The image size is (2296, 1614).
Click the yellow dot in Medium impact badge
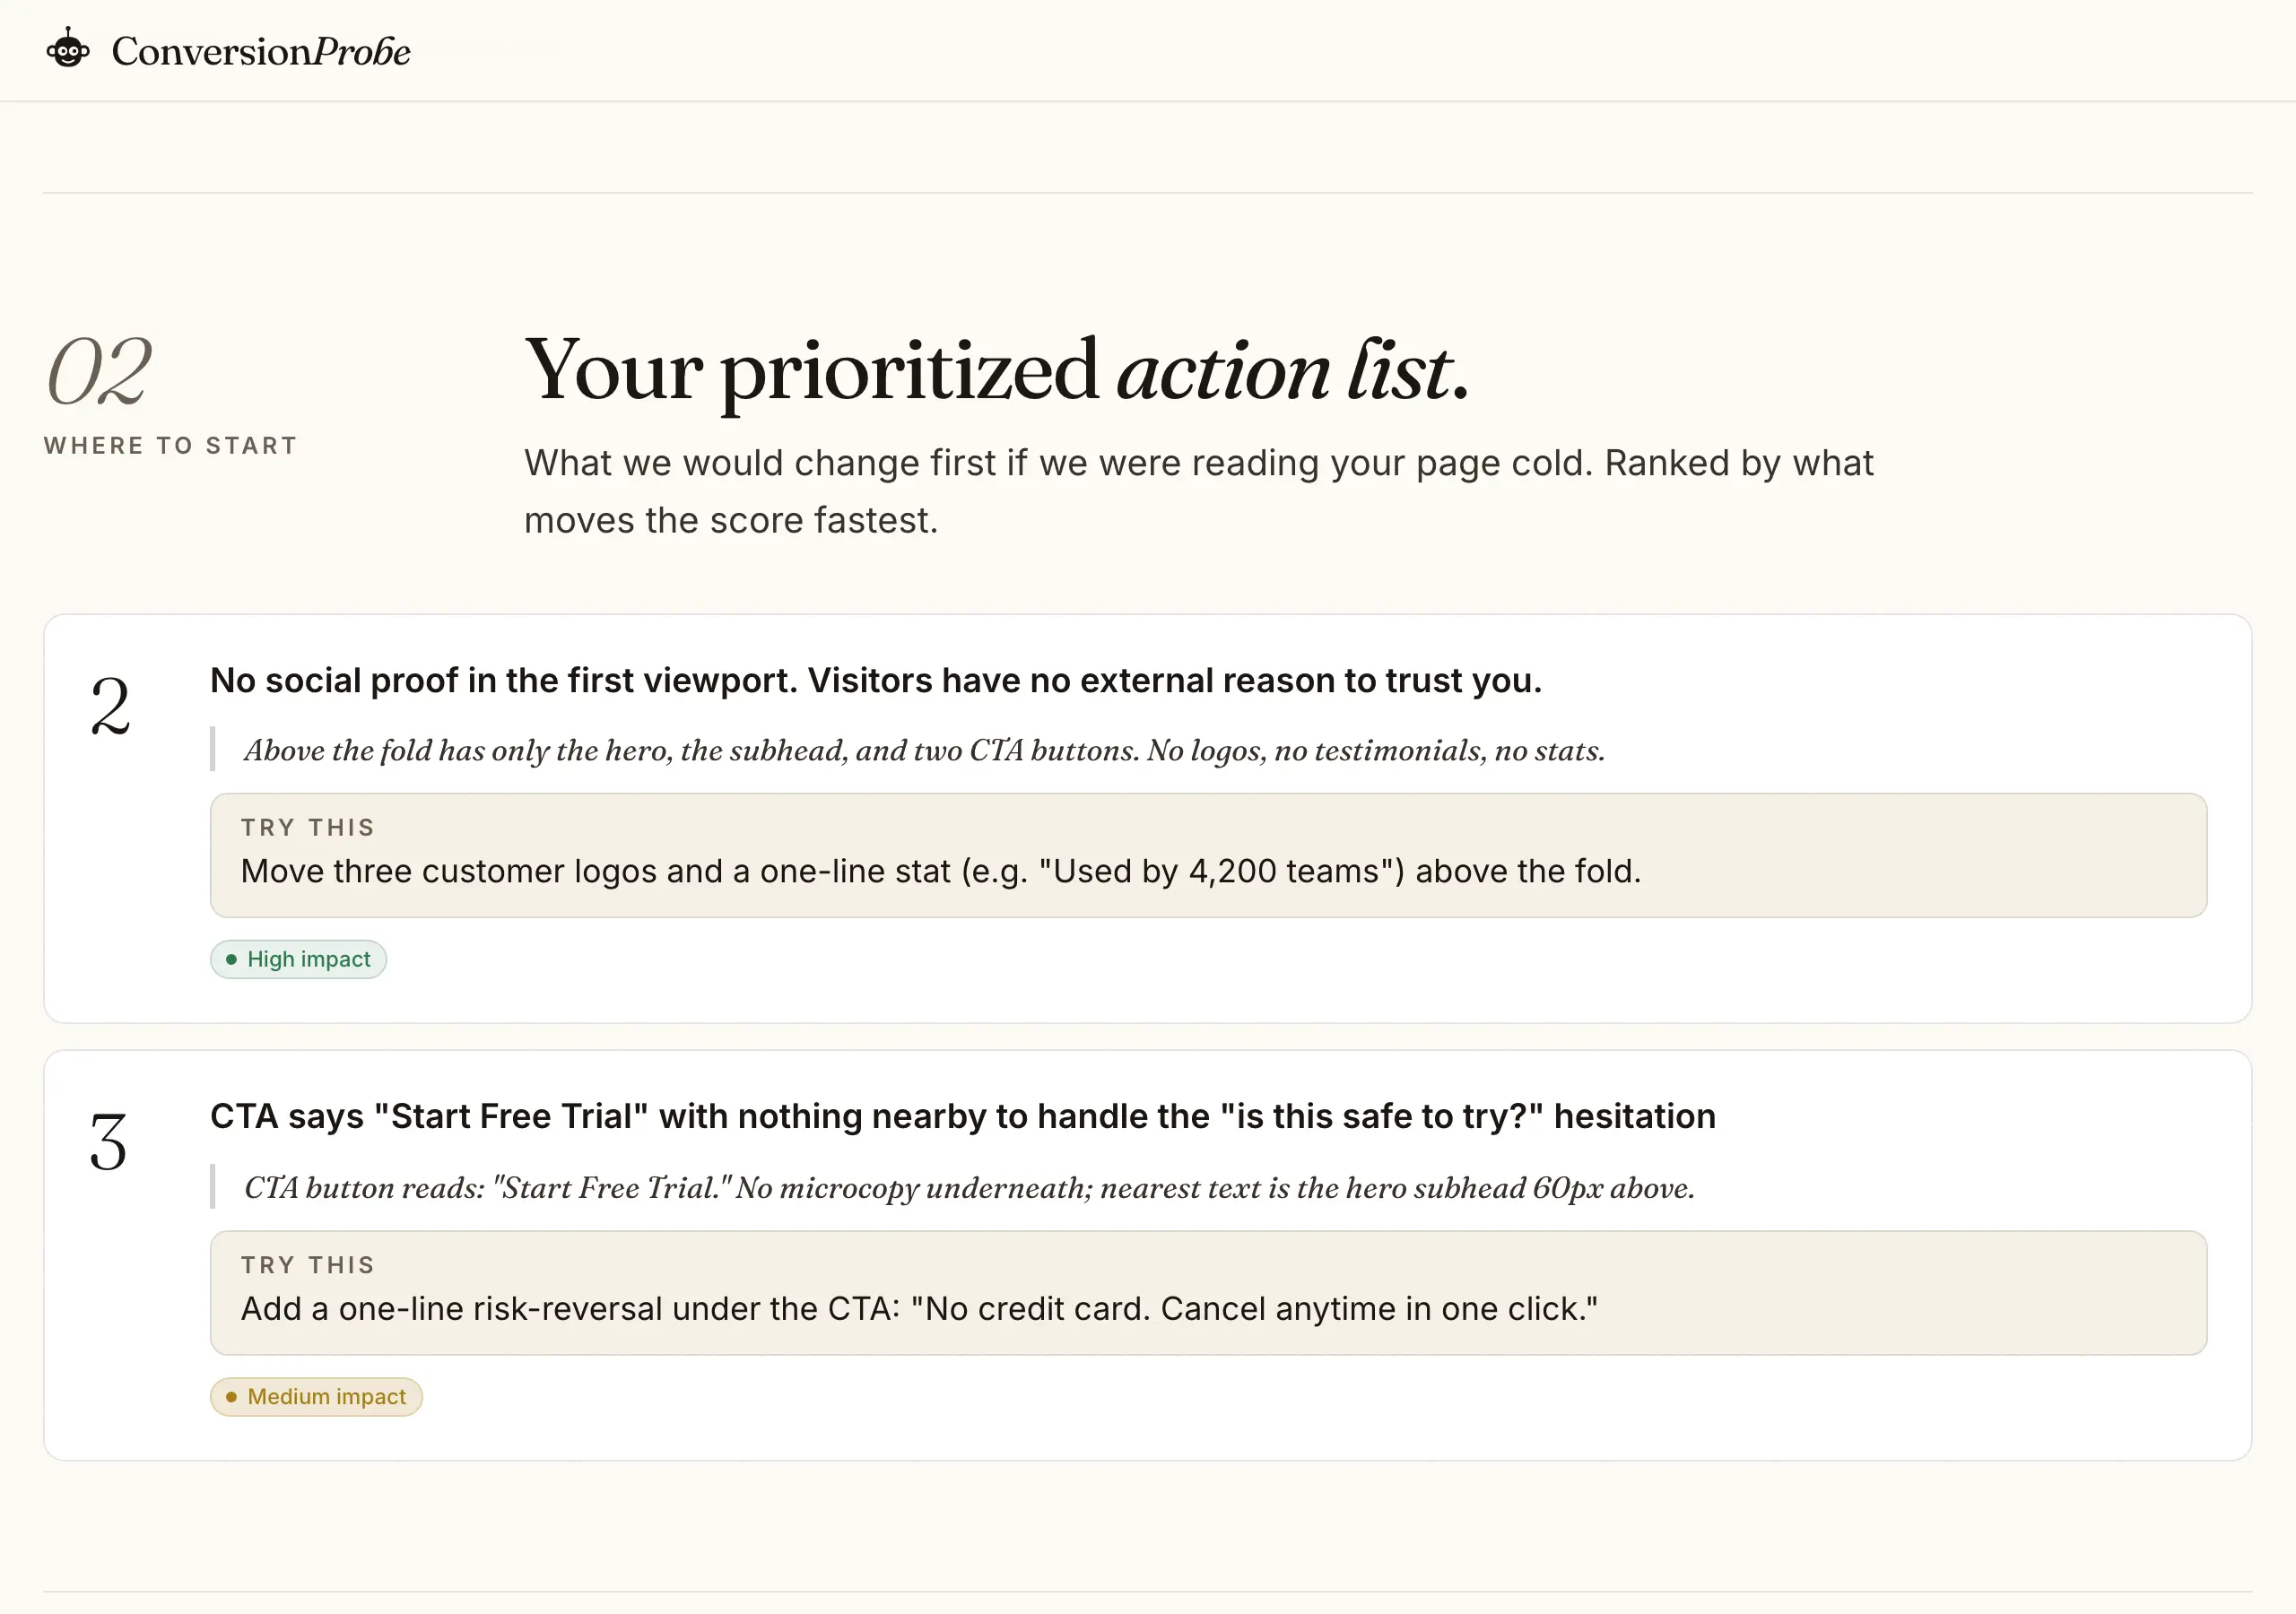tap(231, 1396)
